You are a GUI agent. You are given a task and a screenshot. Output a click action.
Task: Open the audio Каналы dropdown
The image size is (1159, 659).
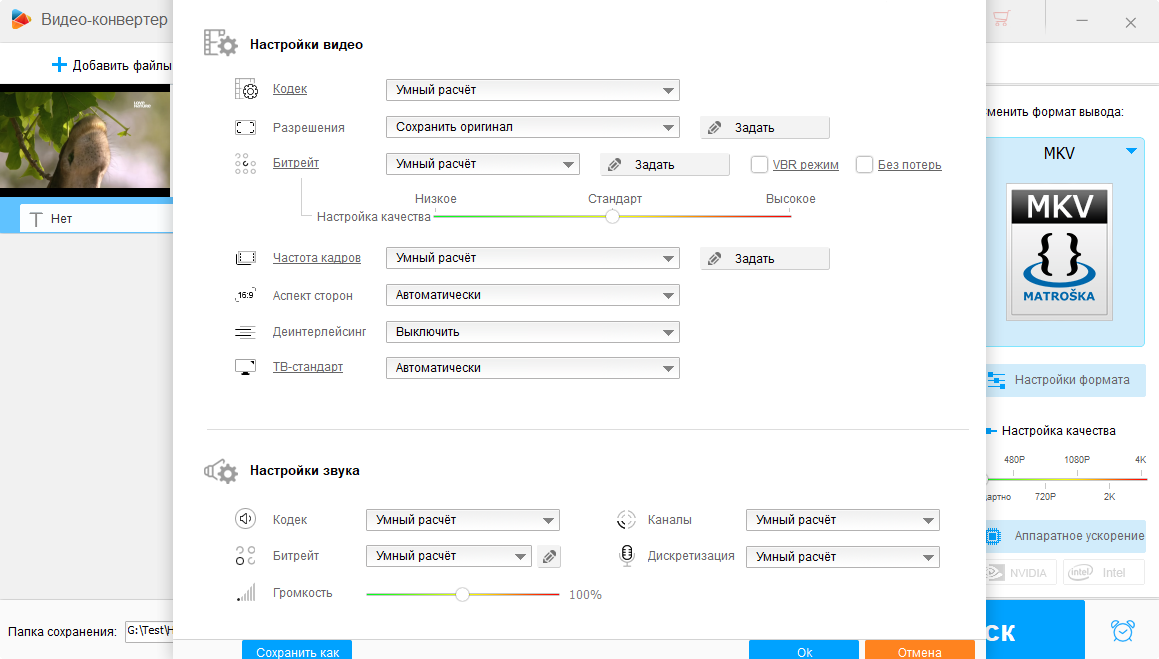click(842, 520)
